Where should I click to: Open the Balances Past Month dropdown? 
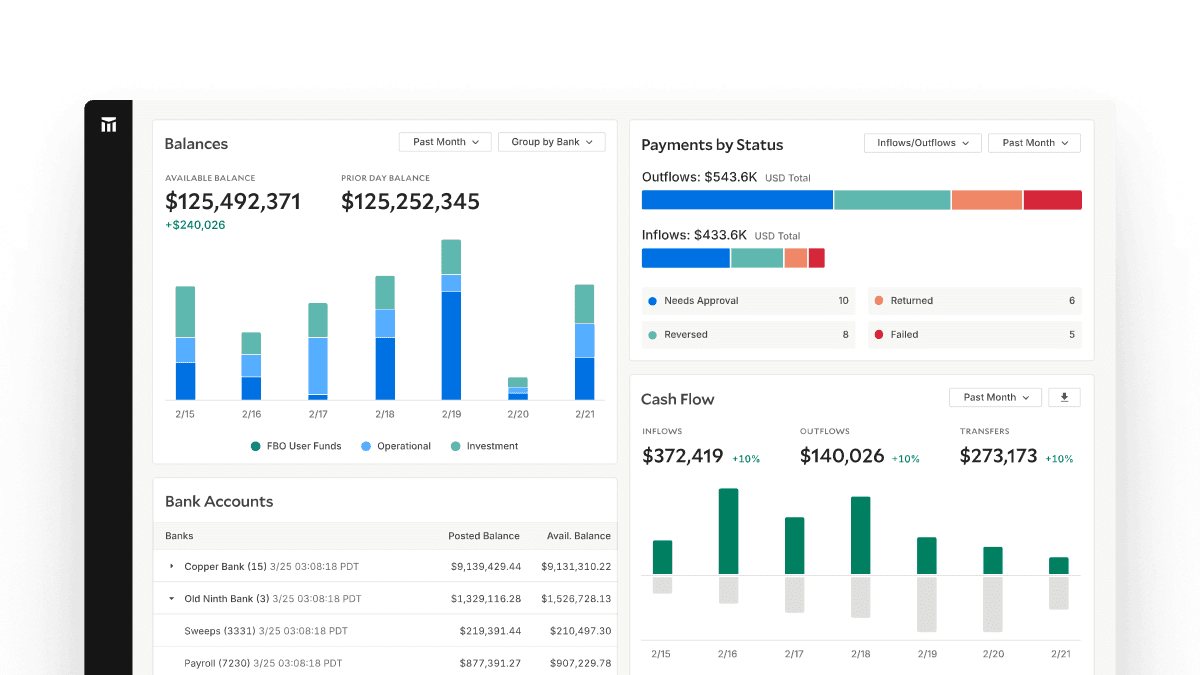(445, 142)
